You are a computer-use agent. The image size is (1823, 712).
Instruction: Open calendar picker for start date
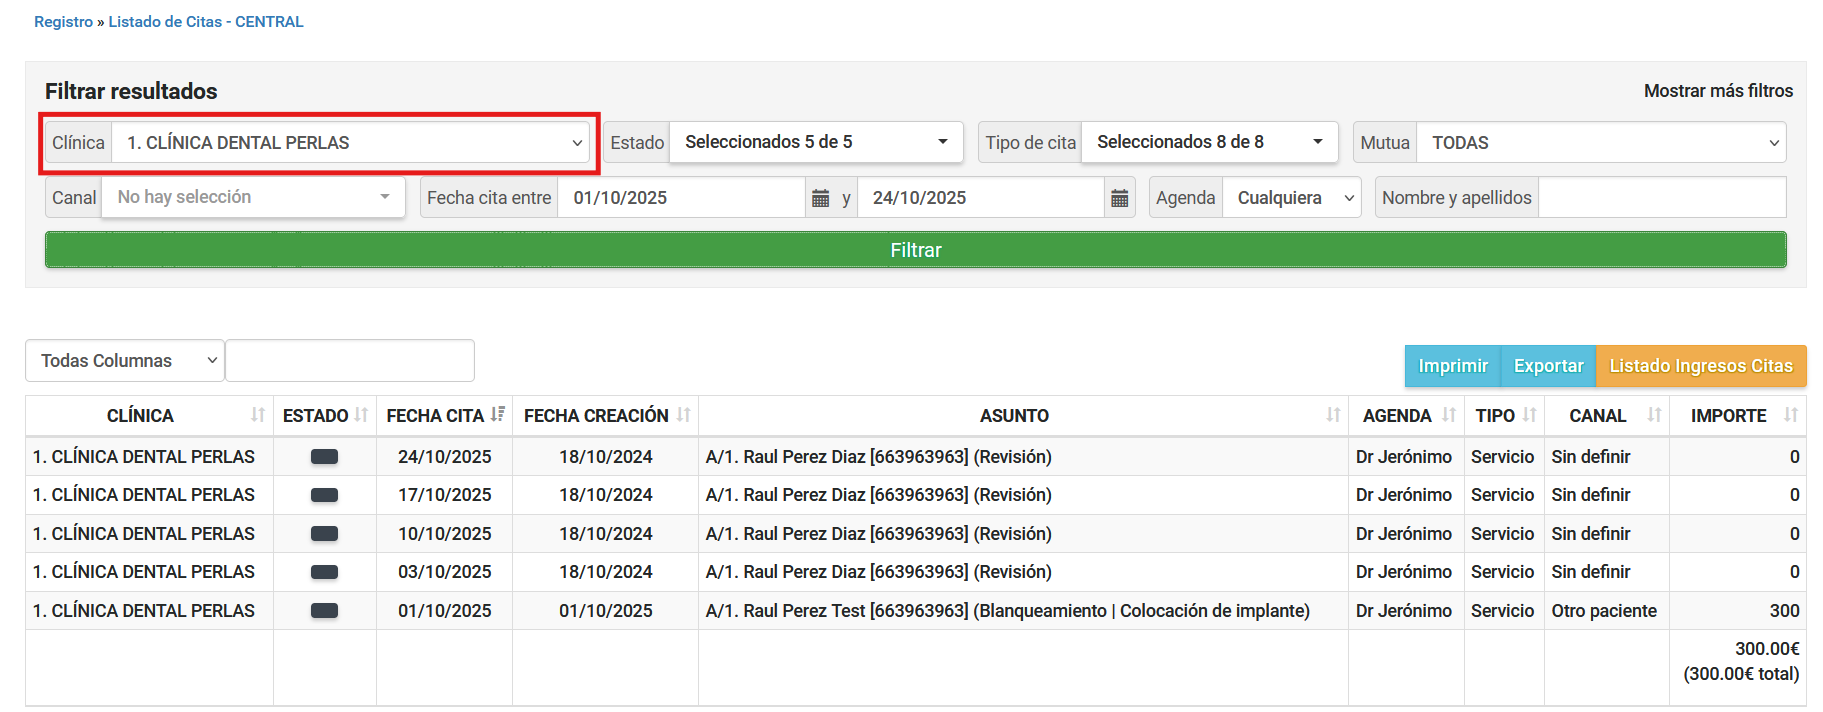820,198
